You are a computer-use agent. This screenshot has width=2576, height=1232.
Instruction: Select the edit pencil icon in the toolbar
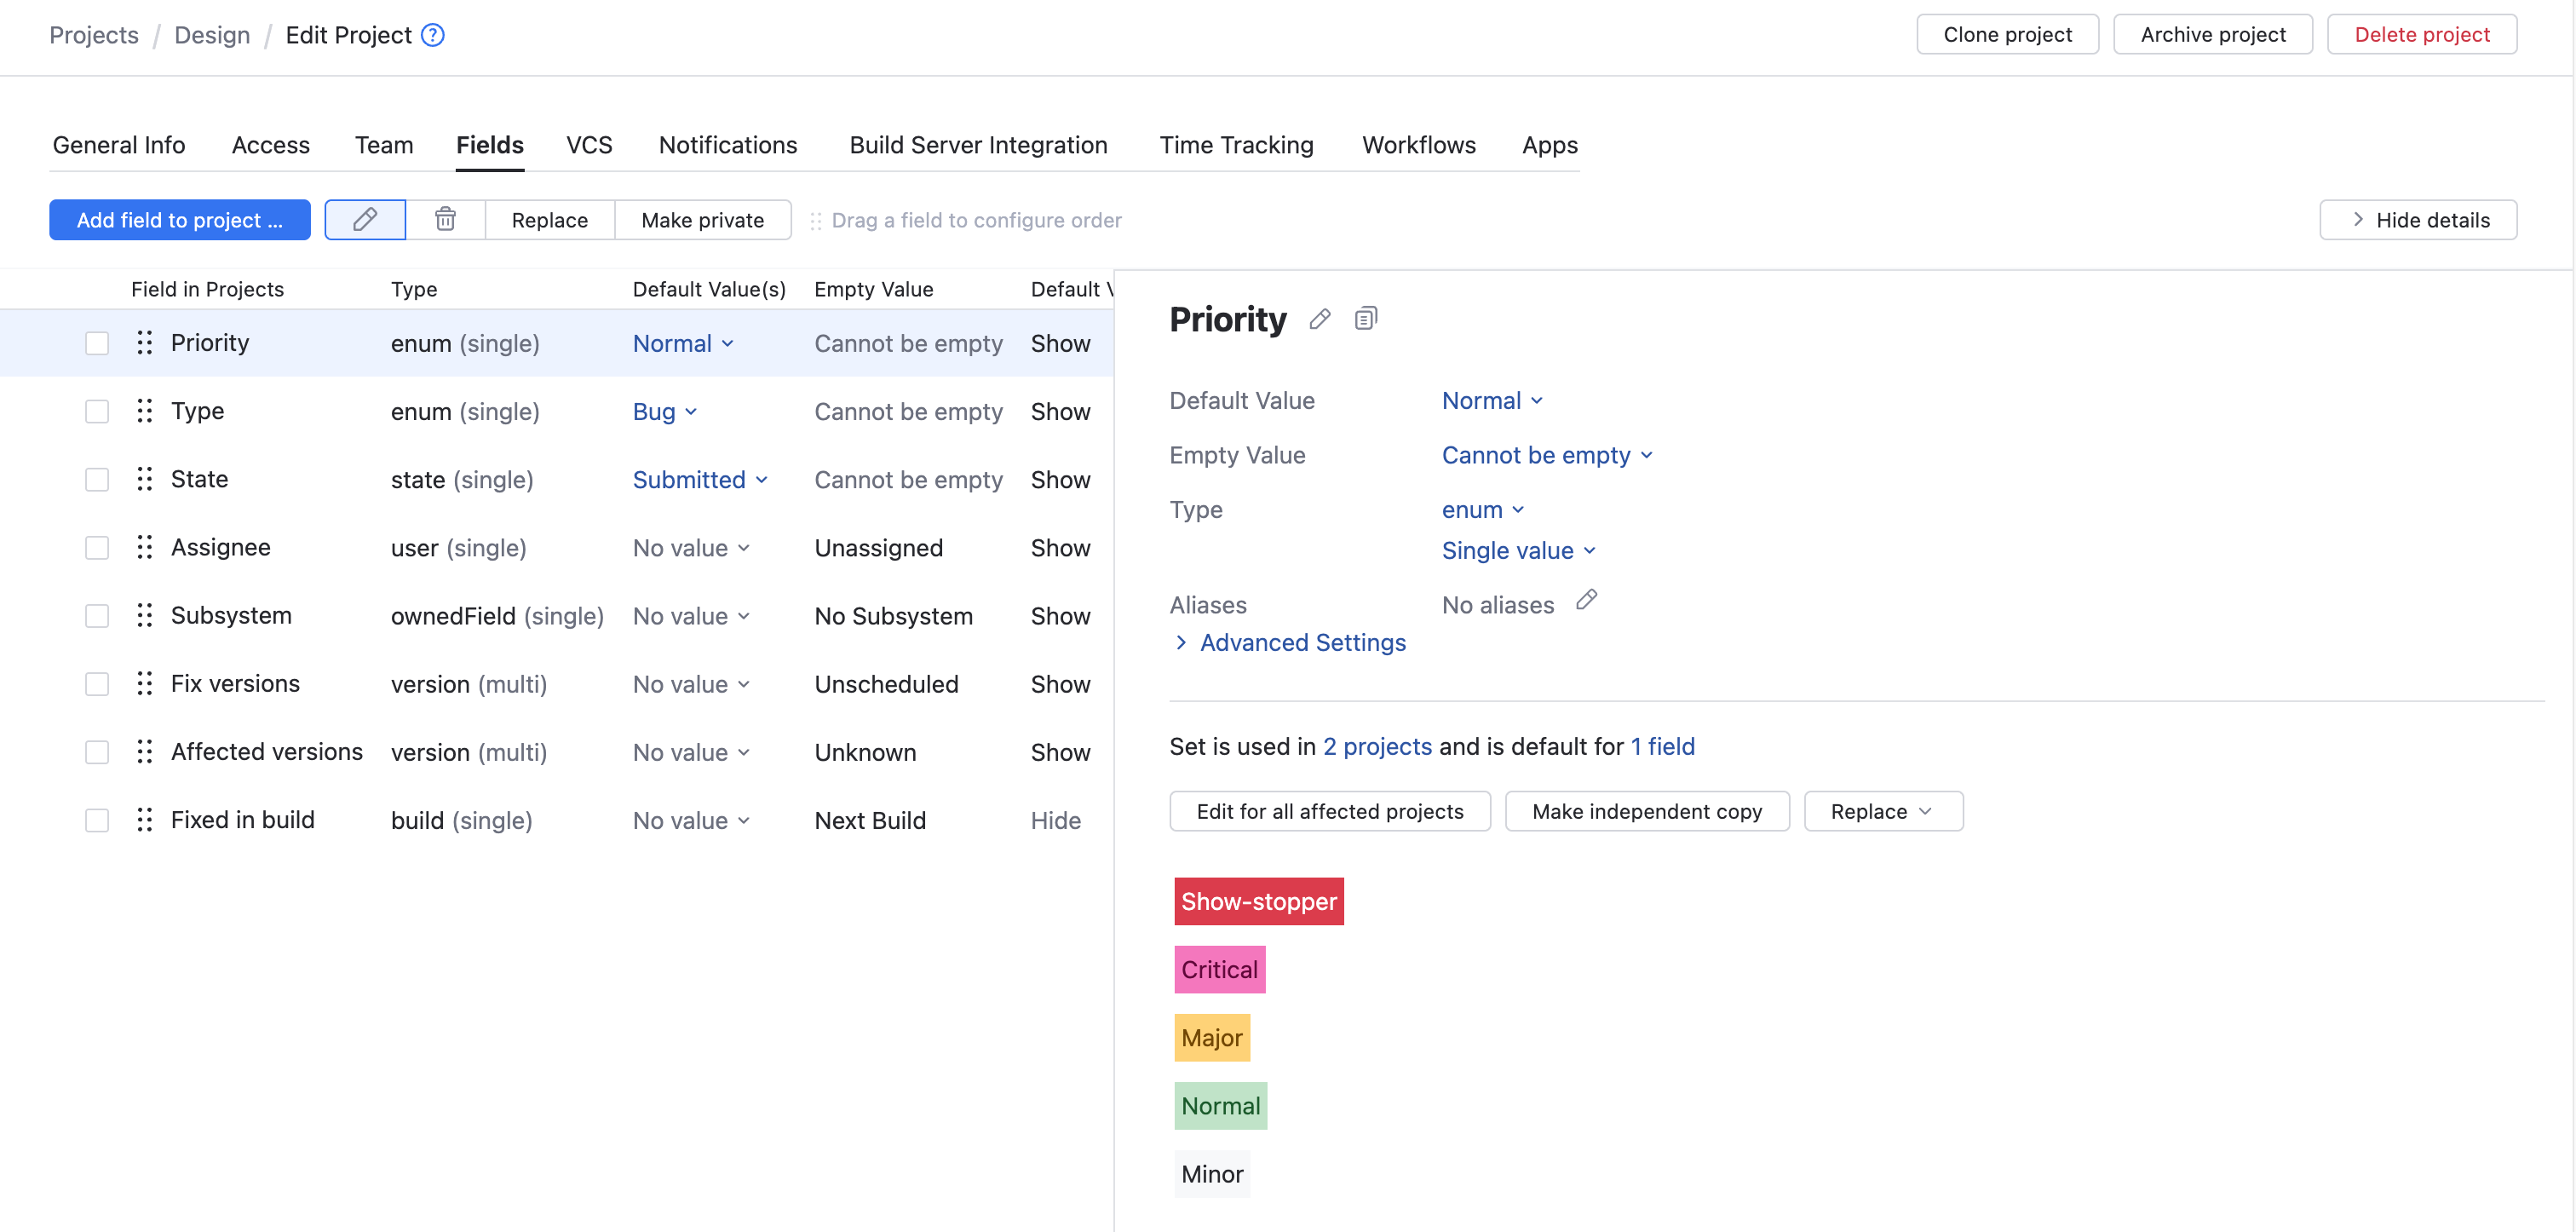coord(364,219)
